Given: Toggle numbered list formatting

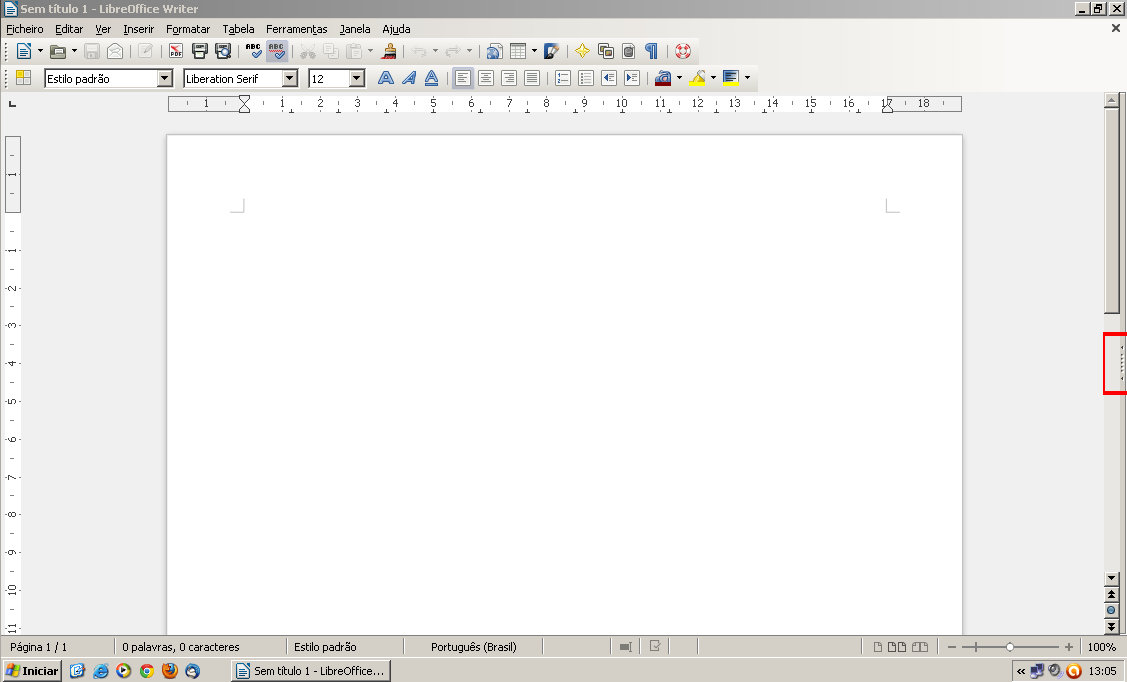Looking at the screenshot, I should point(563,78).
